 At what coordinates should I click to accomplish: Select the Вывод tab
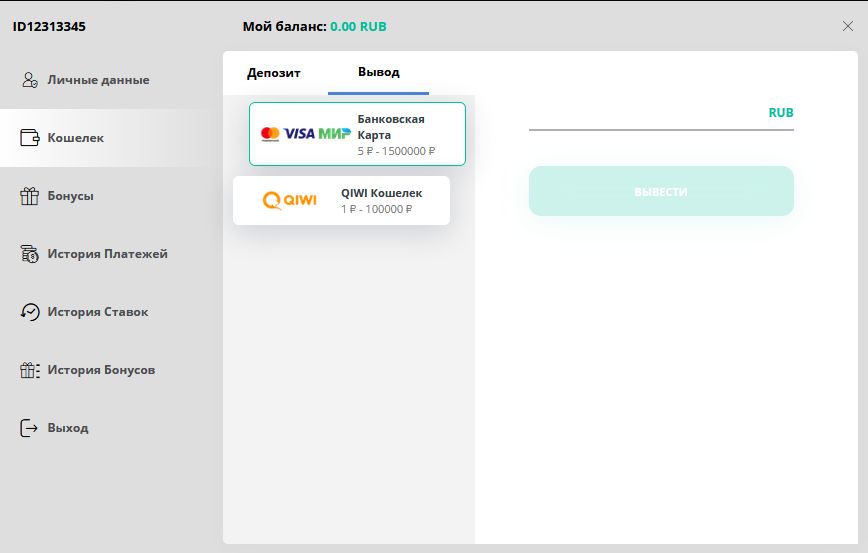click(378, 73)
